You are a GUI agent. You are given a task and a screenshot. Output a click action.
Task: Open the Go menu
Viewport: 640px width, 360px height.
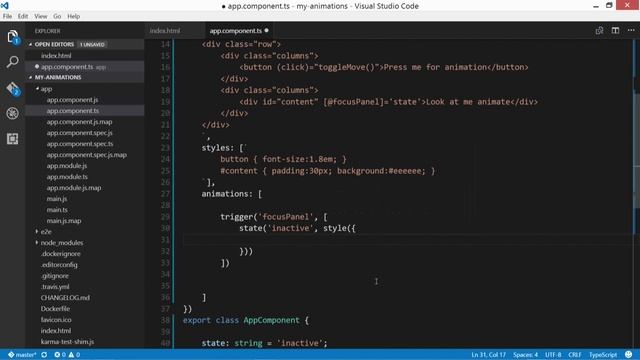pyautogui.click(x=57, y=16)
